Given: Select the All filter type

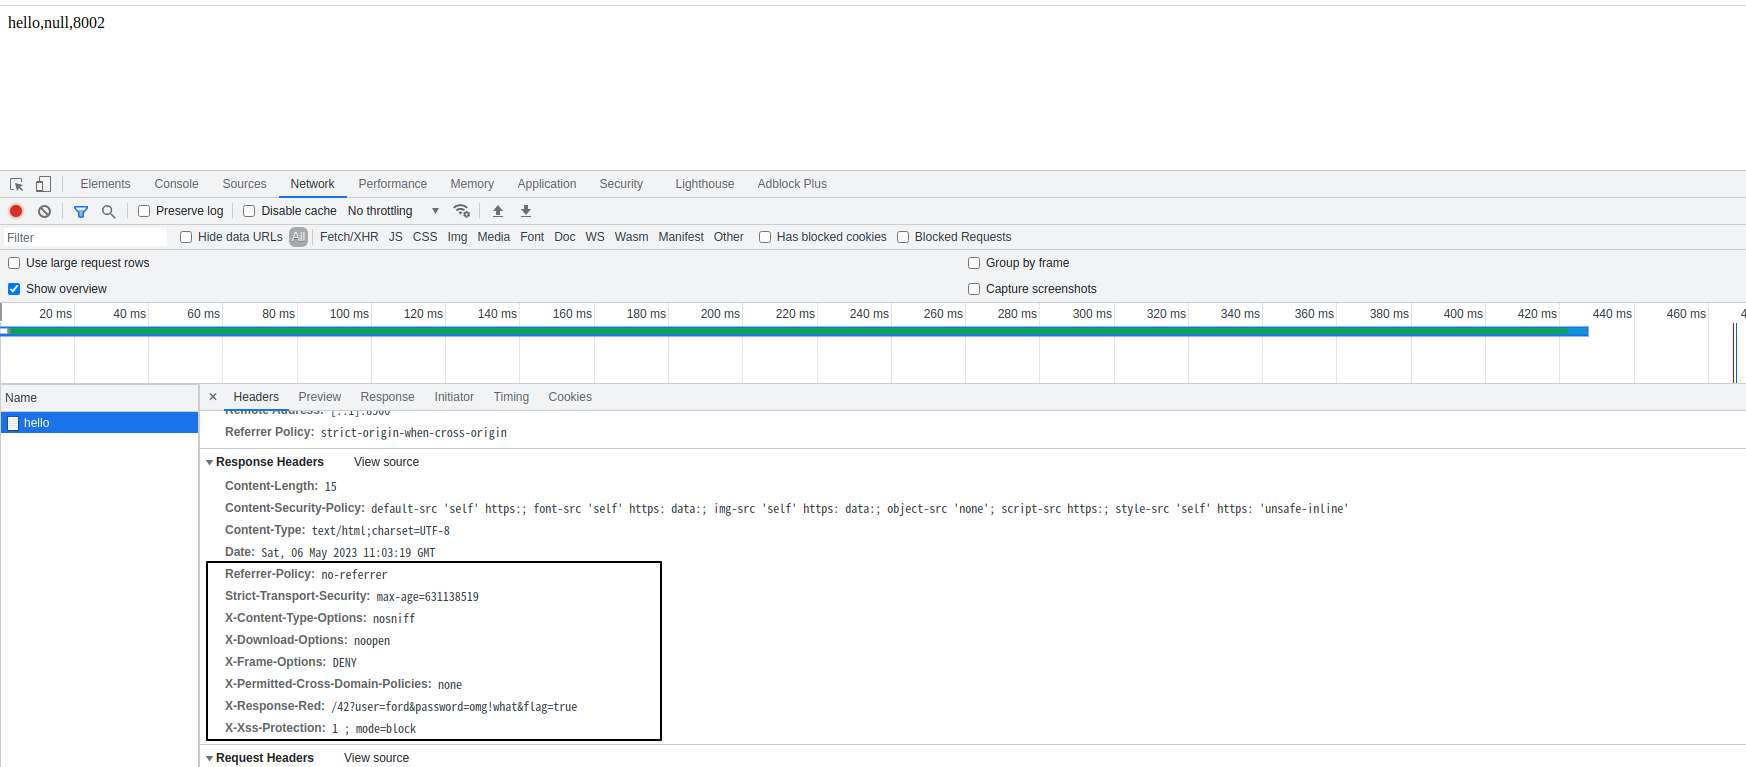Looking at the screenshot, I should pos(298,237).
